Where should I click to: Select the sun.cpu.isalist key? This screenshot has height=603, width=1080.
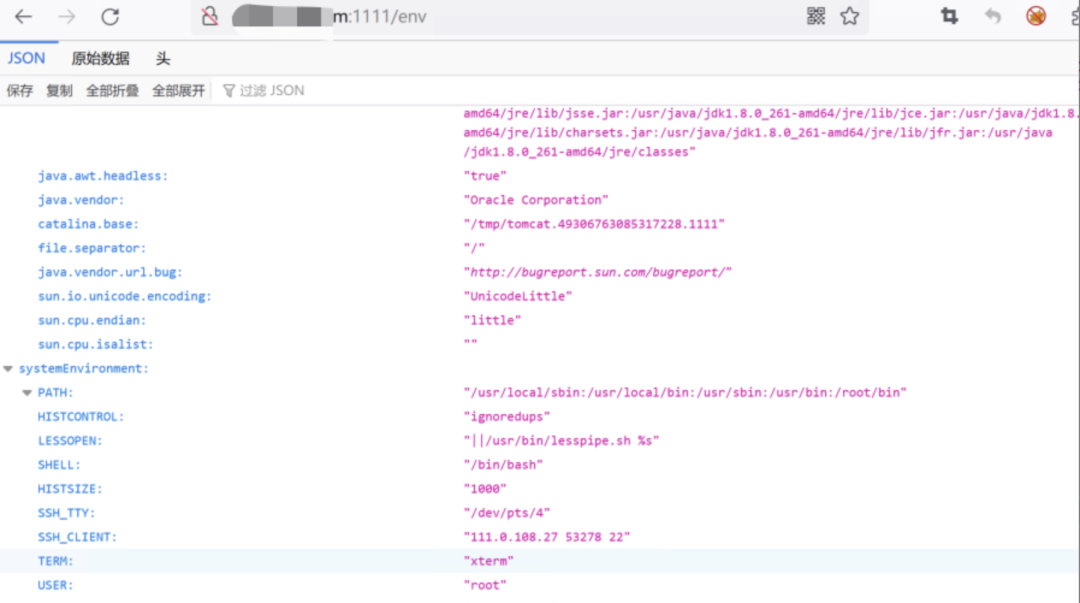pos(95,345)
